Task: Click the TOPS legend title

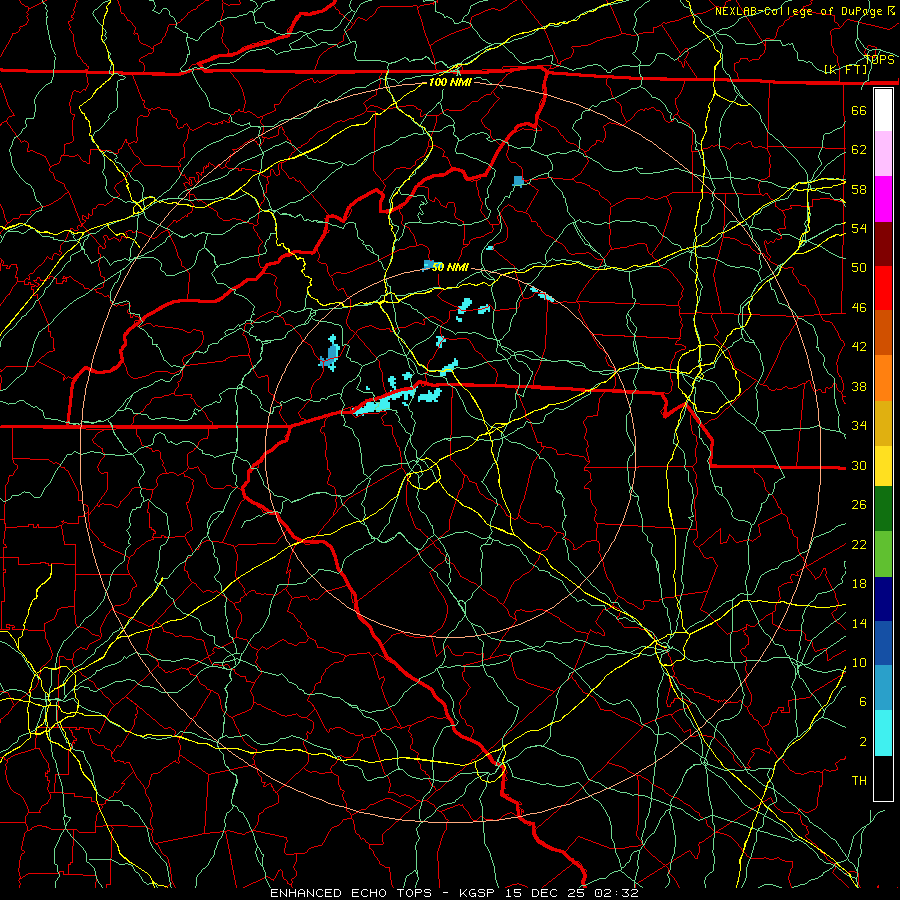Action: [879, 60]
